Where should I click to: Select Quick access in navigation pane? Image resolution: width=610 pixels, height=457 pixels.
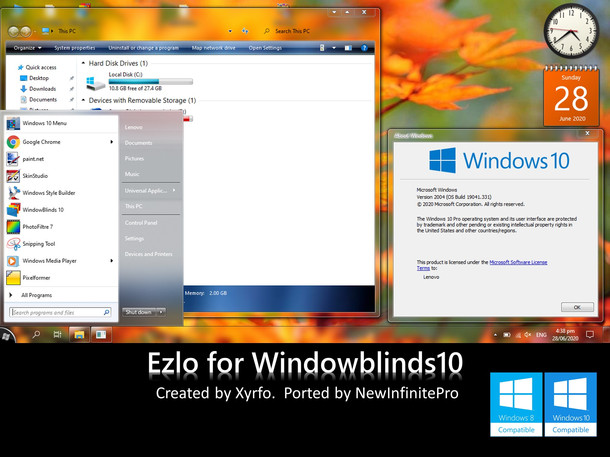(x=40, y=67)
